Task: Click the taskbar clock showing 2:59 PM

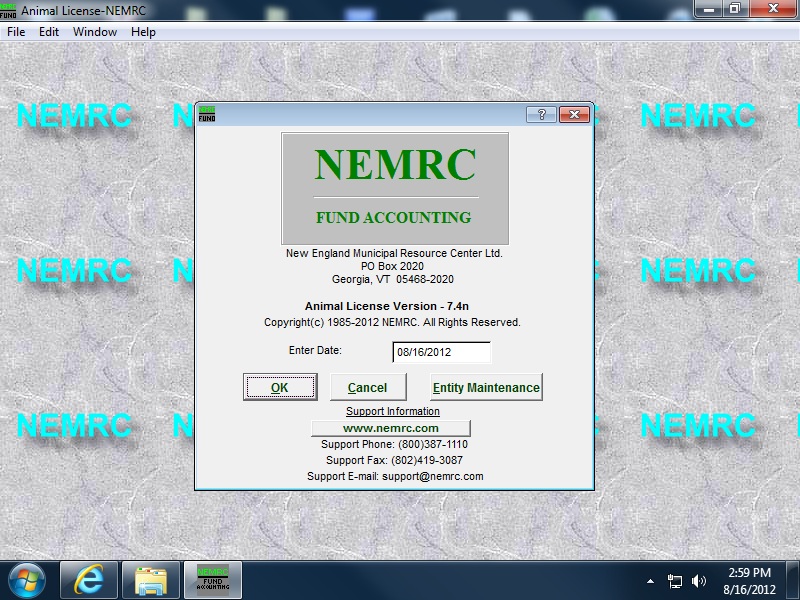Action: (x=749, y=581)
